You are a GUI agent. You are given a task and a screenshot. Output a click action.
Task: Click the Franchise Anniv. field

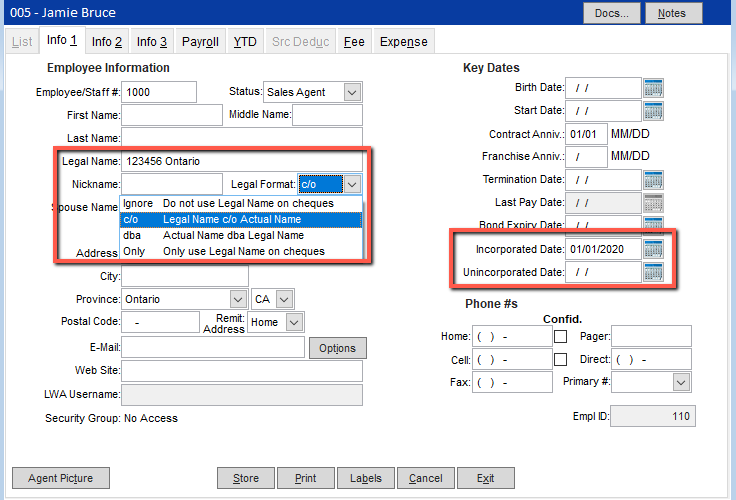586,157
